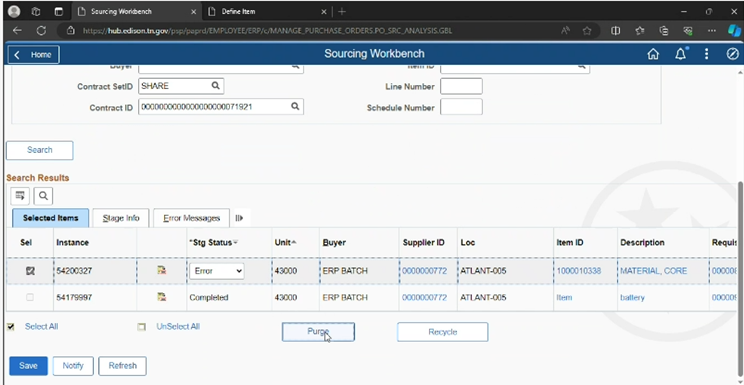Click the UnSelect All link
The width and height of the screenshot is (744, 385).
178,327
